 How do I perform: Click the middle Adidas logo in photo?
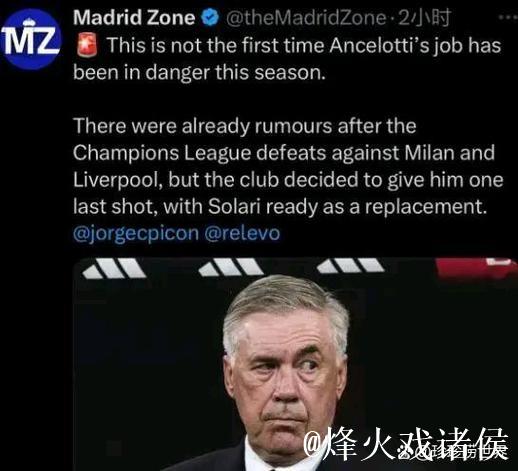click(231, 267)
